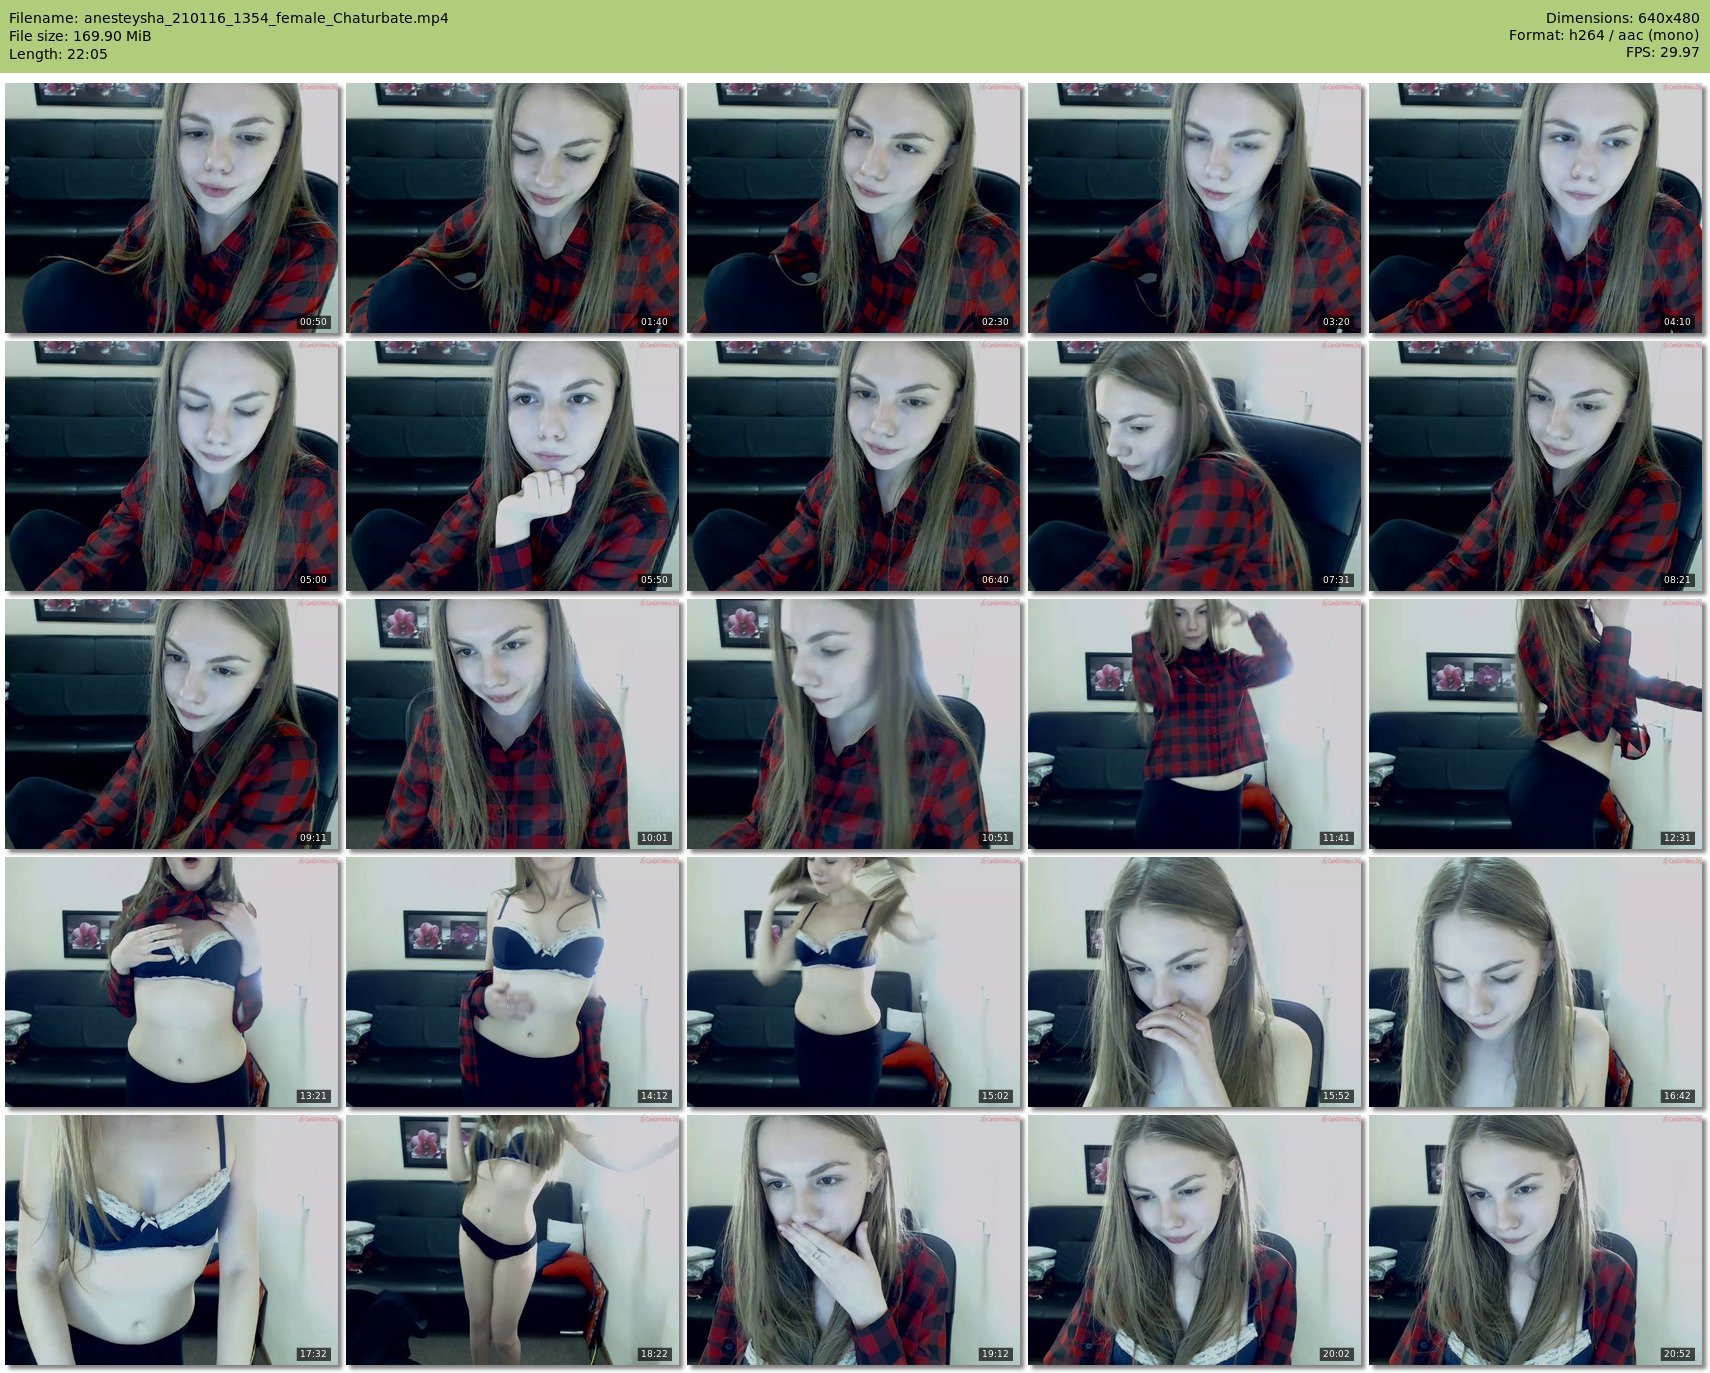
Task: Open the thumbnail timestamped 00:50
Action: click(172, 208)
